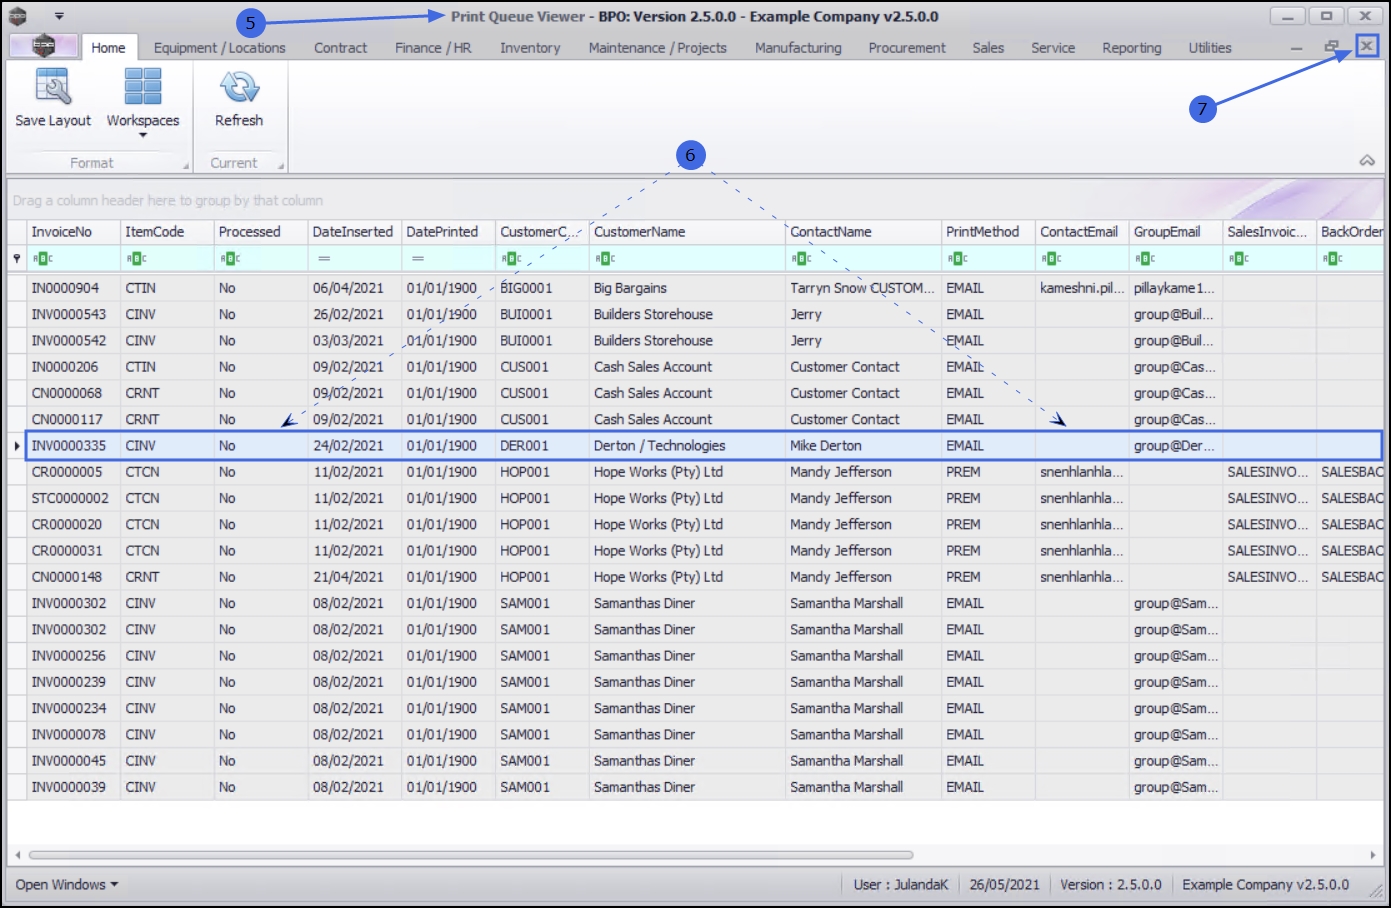Click the BPO application logo button

(43, 46)
